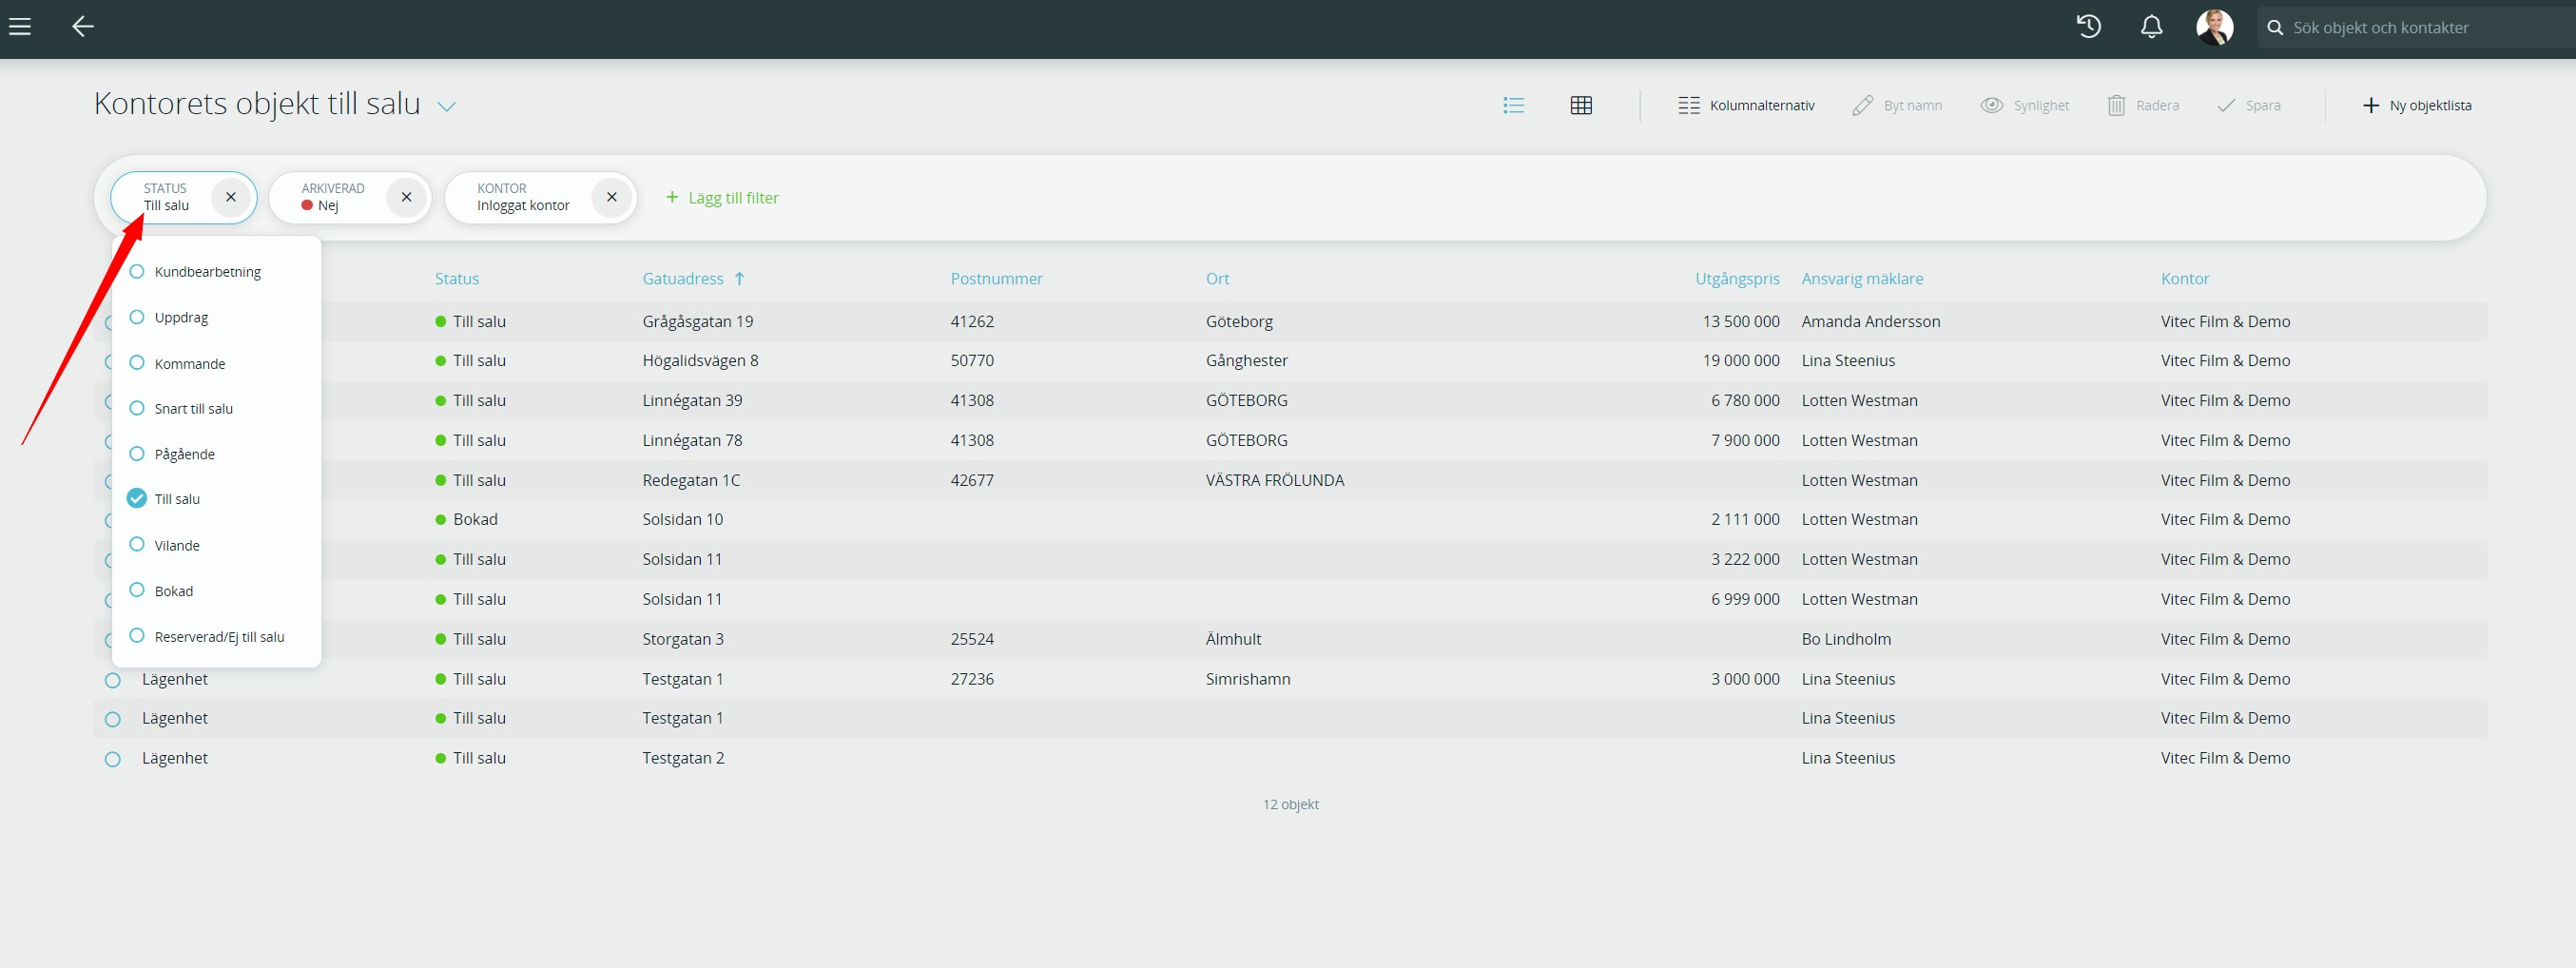Click the Bo Lindholm broker cell

coord(1846,639)
